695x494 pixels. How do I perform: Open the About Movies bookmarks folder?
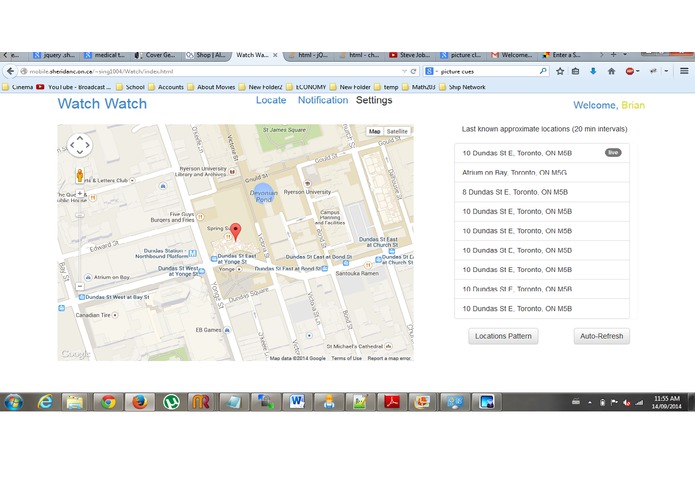tap(211, 87)
